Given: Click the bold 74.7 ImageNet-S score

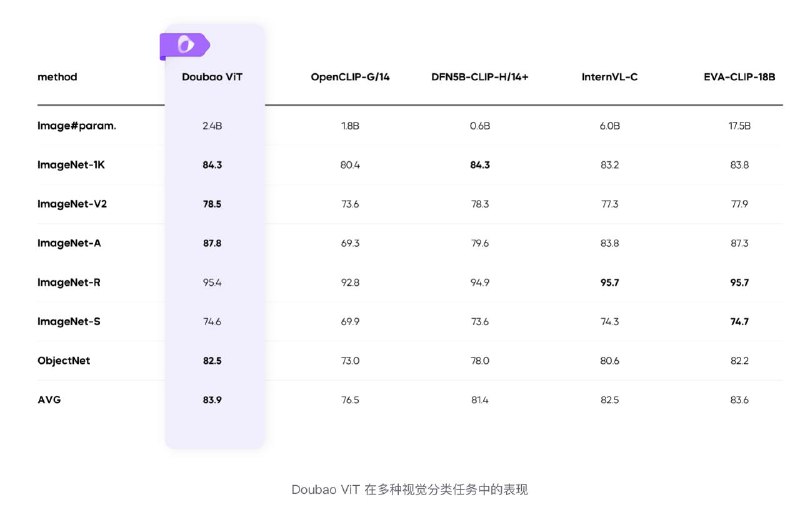Looking at the screenshot, I should (x=739, y=322).
